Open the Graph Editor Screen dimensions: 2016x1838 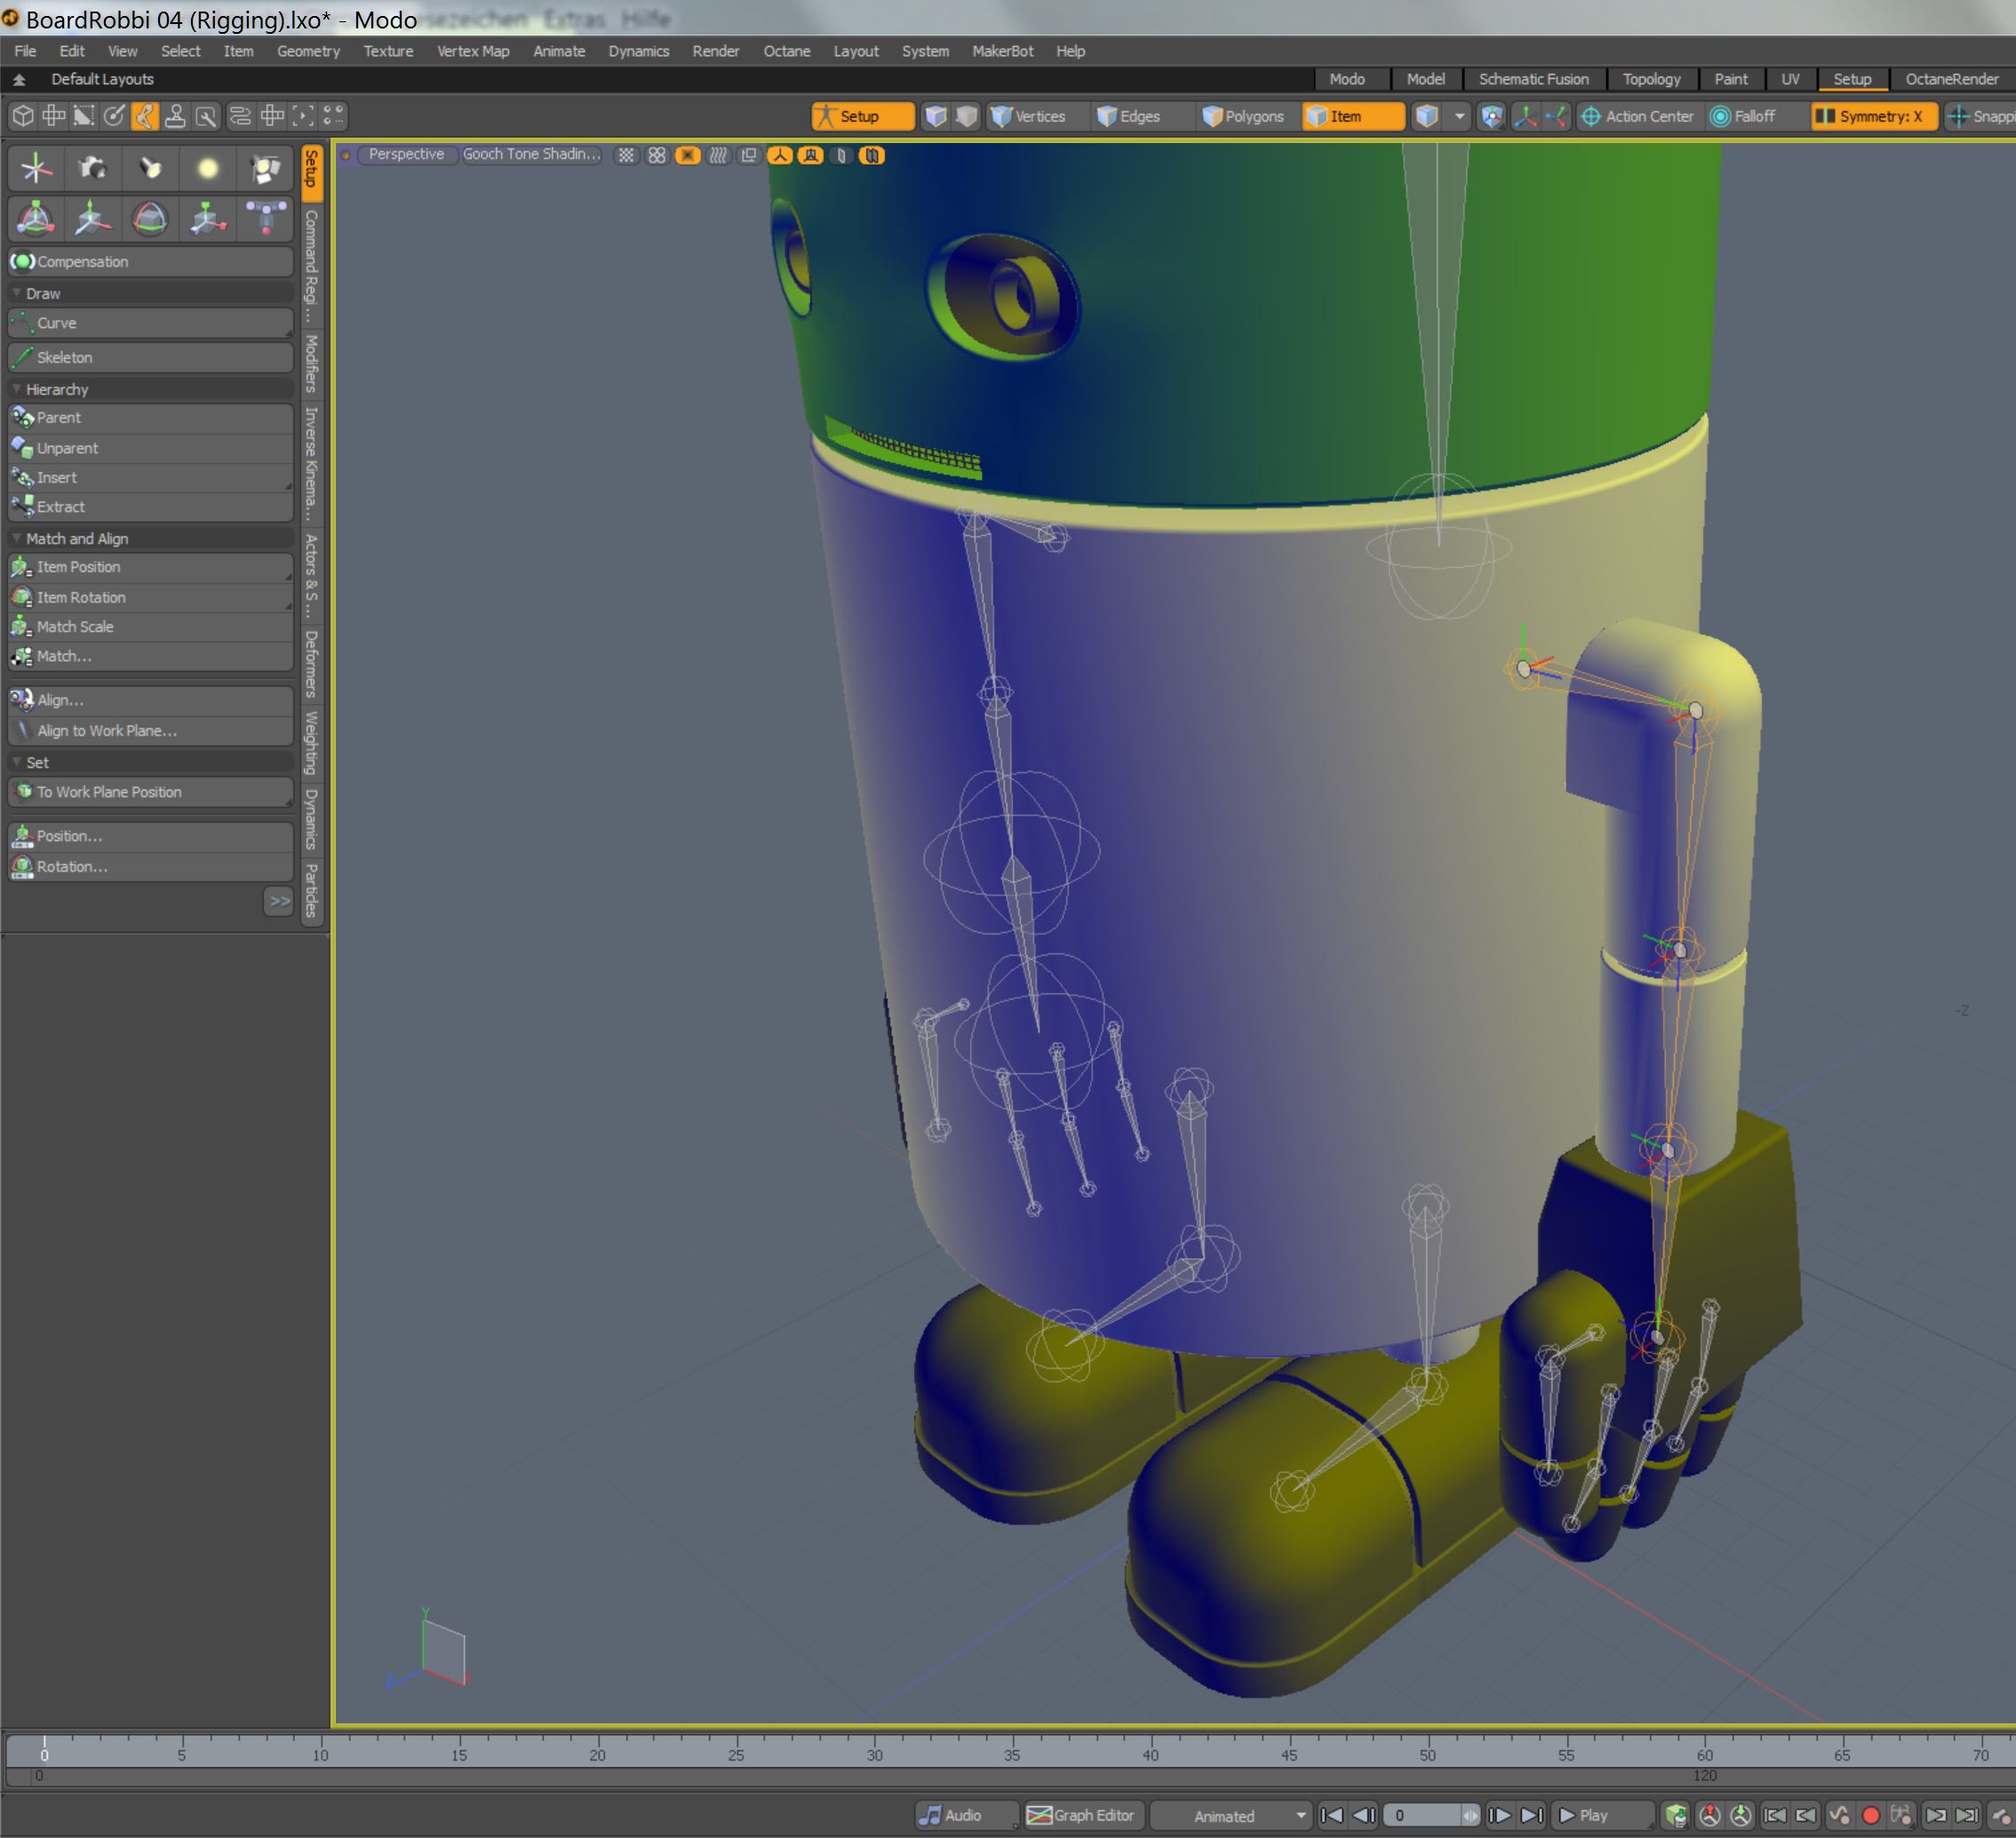tap(1082, 1815)
